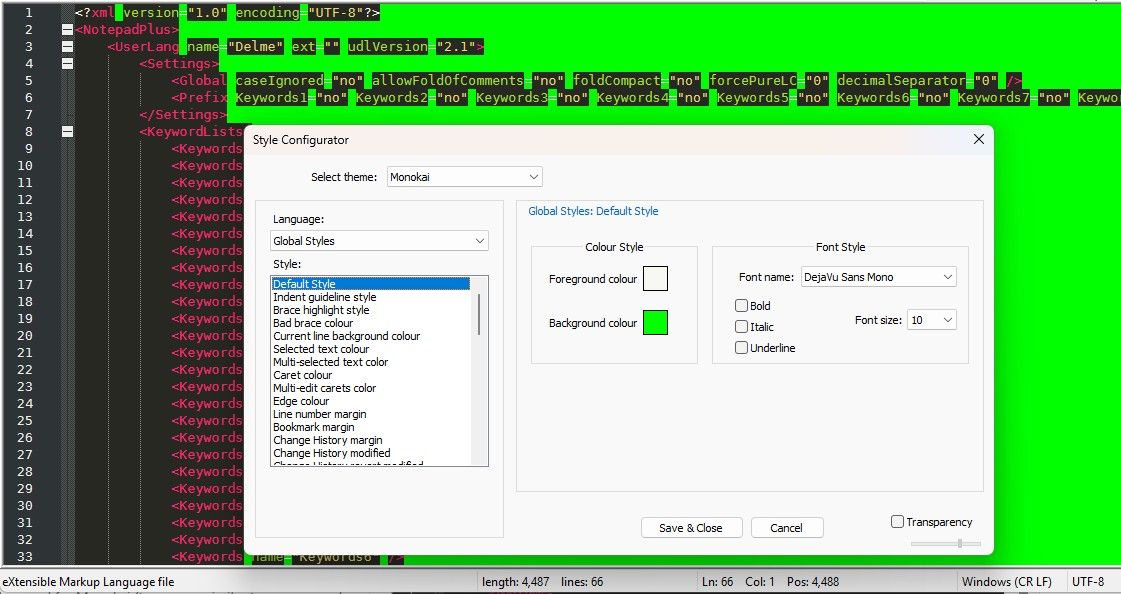Image resolution: width=1121 pixels, height=594 pixels.
Task: Collapse the UserLang fold on line 3
Action: coord(67,46)
